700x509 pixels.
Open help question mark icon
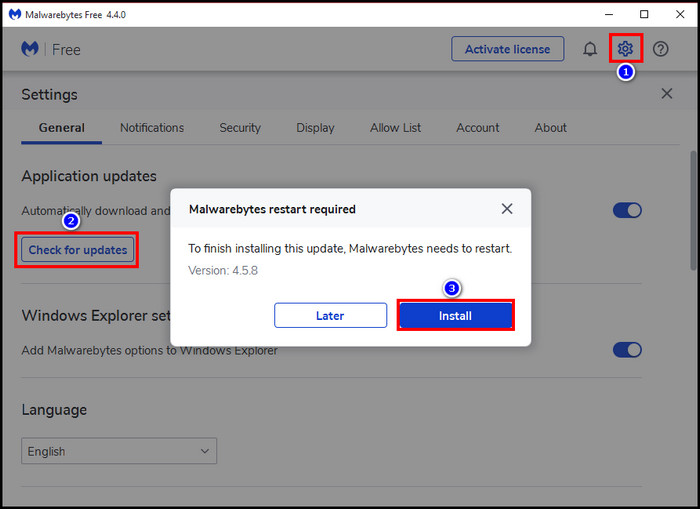point(660,49)
